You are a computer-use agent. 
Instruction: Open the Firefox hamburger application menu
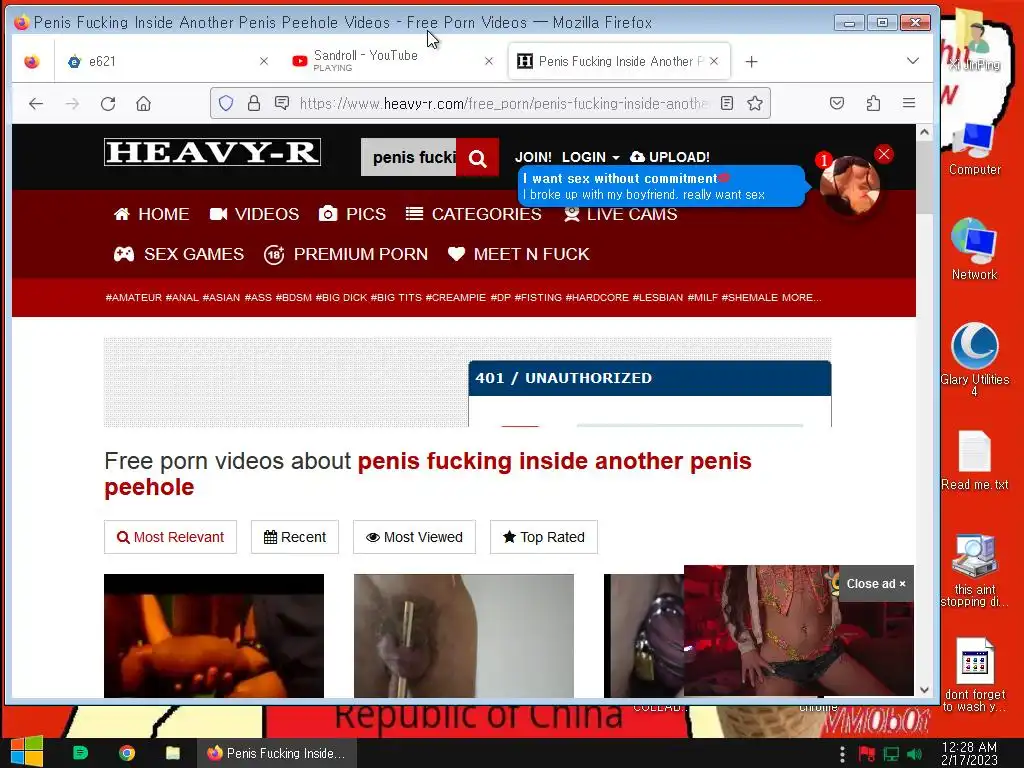pyautogui.click(x=909, y=103)
